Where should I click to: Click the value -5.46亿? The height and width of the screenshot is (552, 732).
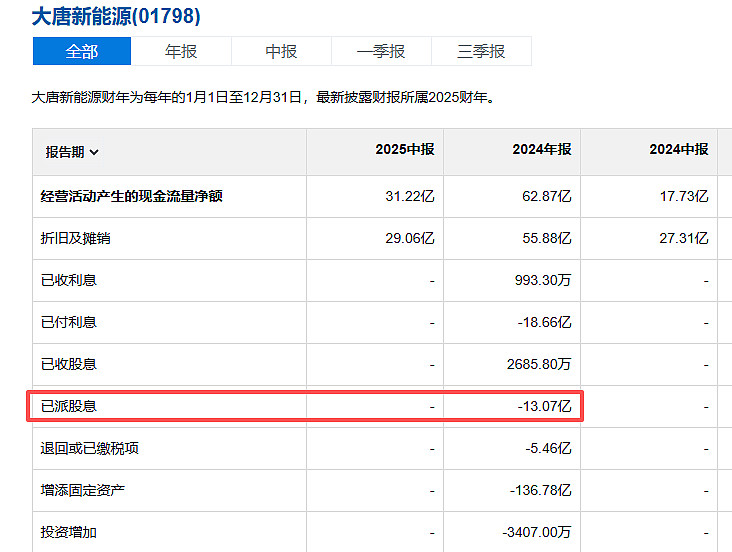(x=548, y=448)
